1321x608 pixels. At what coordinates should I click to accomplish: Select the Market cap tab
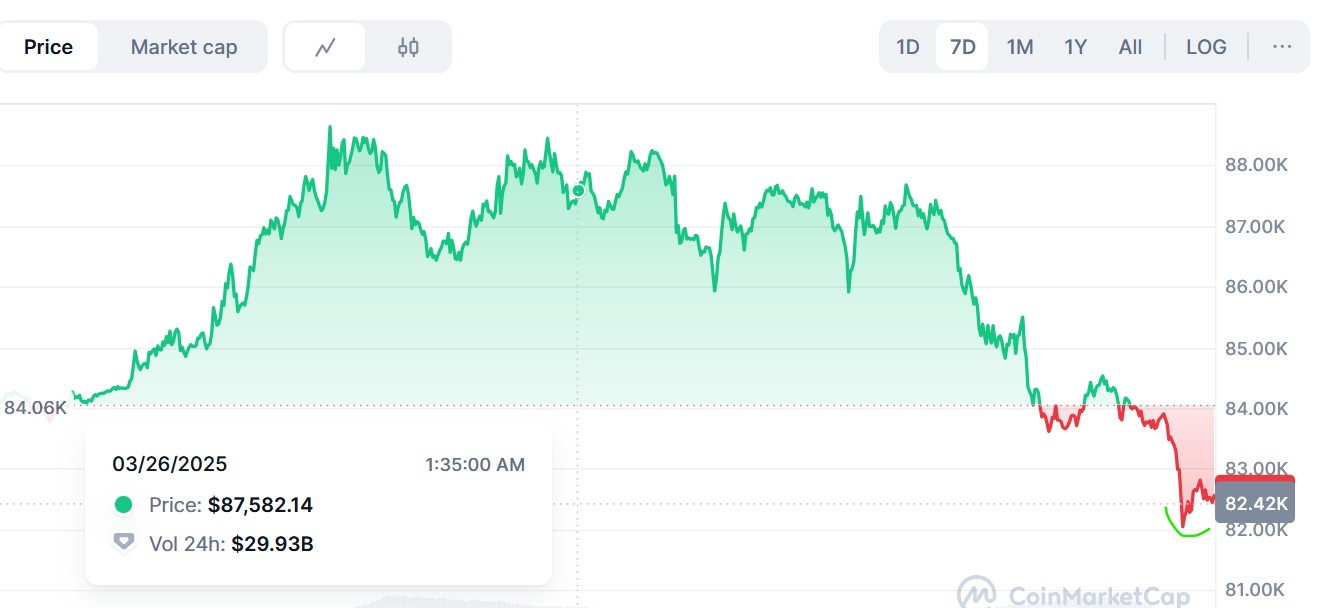184,47
